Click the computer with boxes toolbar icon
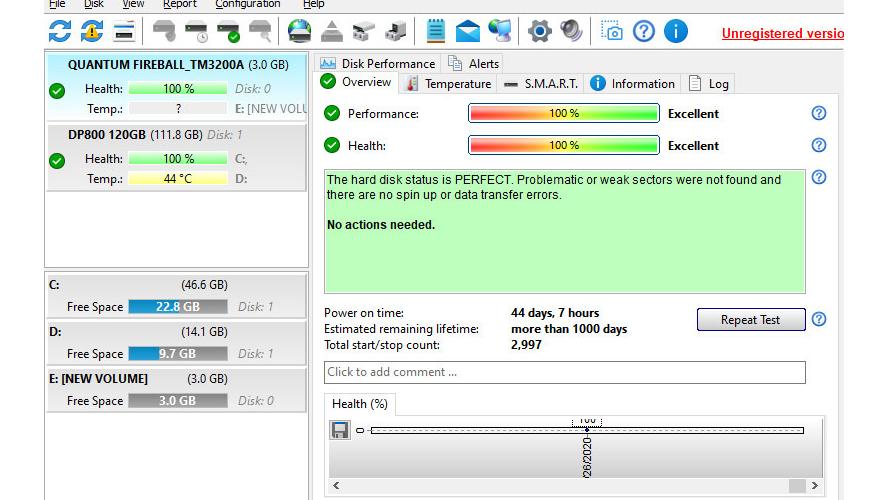The width and height of the screenshot is (889, 500). (x=396, y=31)
